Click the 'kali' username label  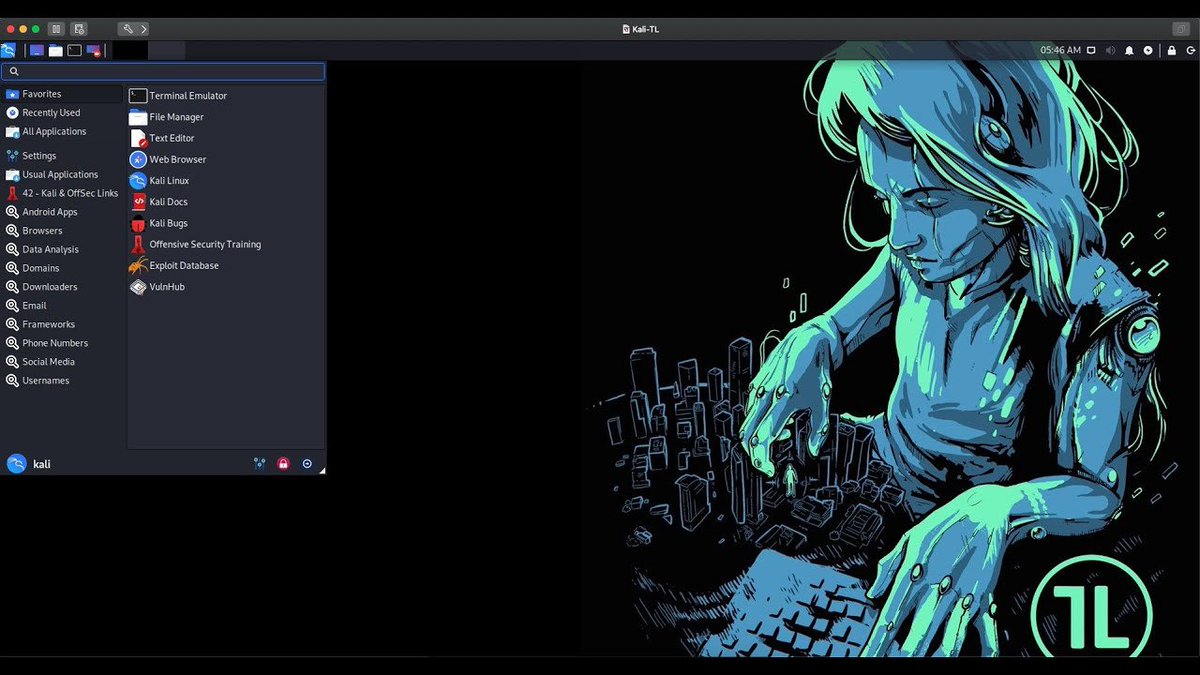pyautogui.click(x=42, y=464)
